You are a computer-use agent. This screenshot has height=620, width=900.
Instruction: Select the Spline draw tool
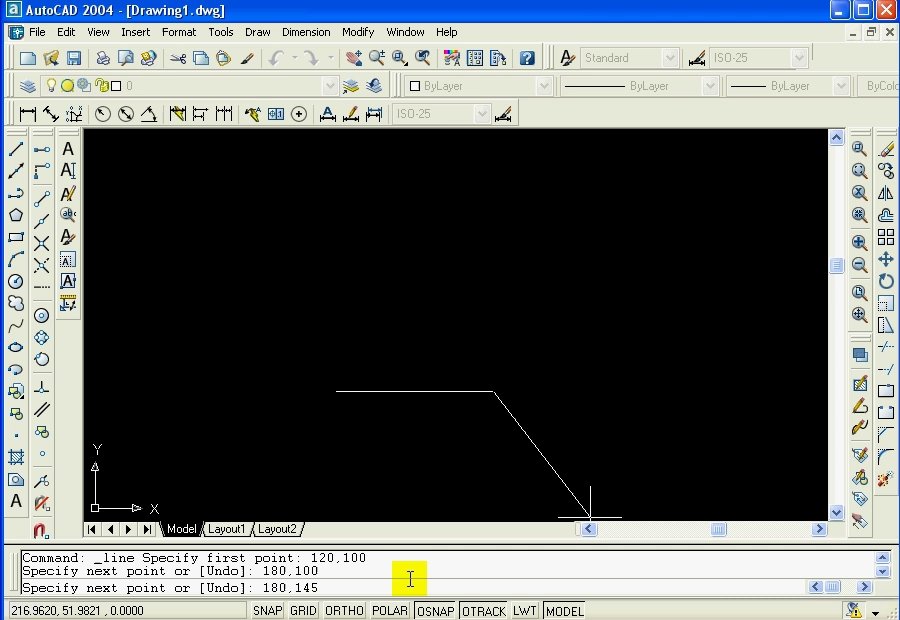[x=16, y=326]
